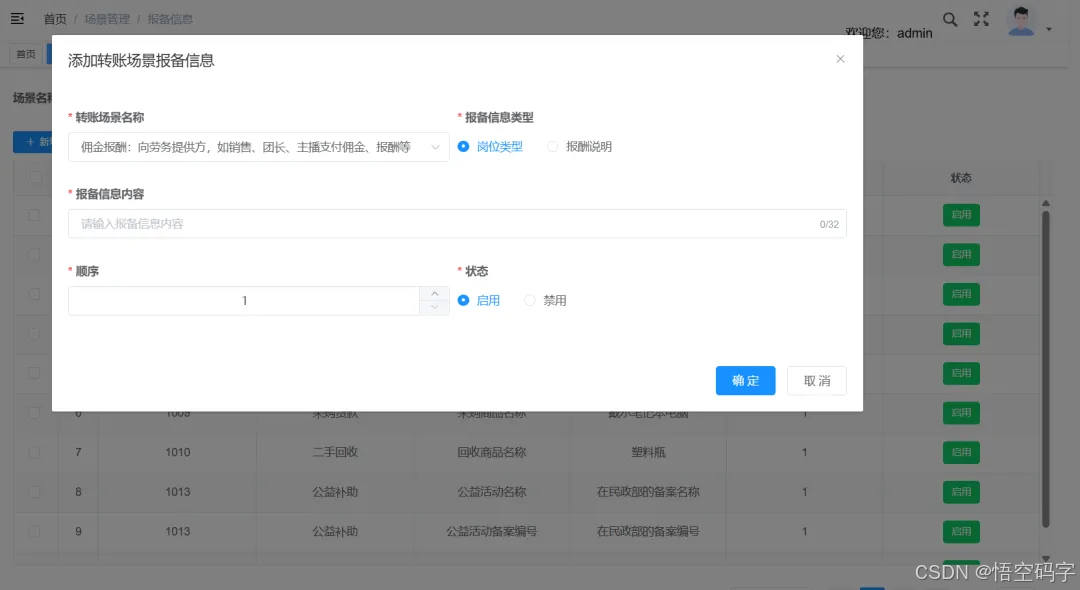This screenshot has width=1080, height=590.
Task: Focus the 报备信息内容 input field
Action: pyautogui.click(x=457, y=224)
